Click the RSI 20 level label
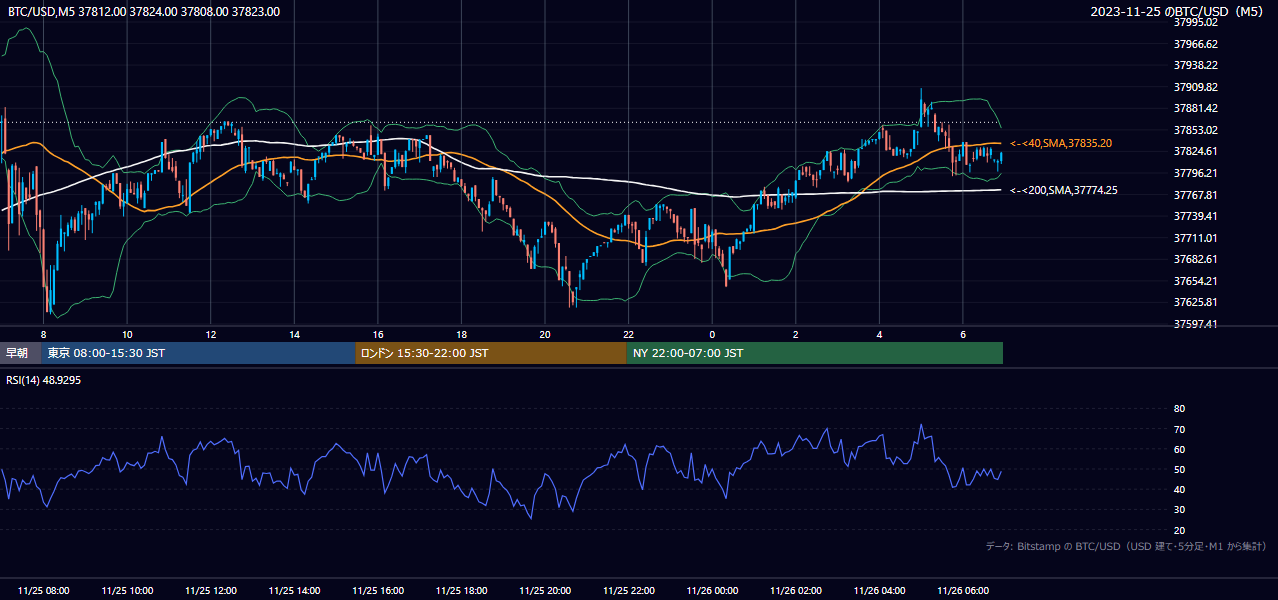This screenshot has width=1278, height=600. click(x=1179, y=530)
